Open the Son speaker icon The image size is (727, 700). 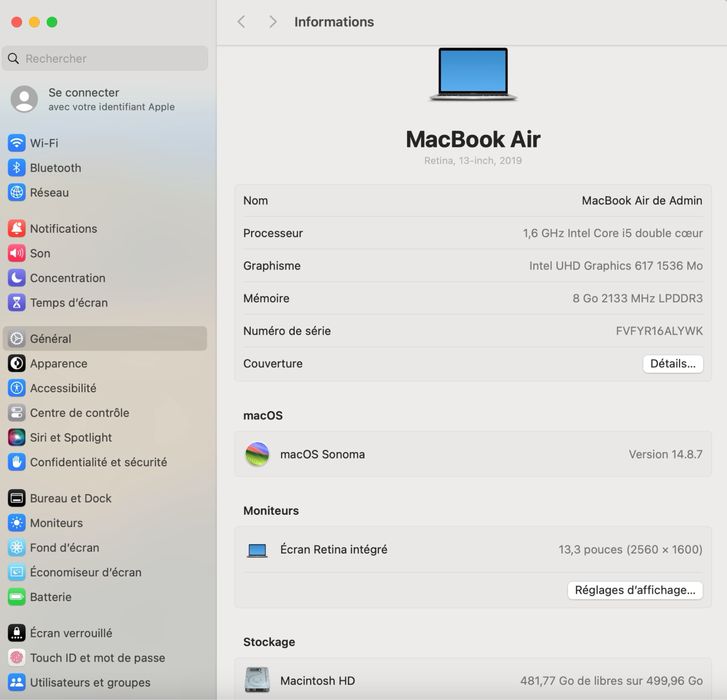[17, 253]
